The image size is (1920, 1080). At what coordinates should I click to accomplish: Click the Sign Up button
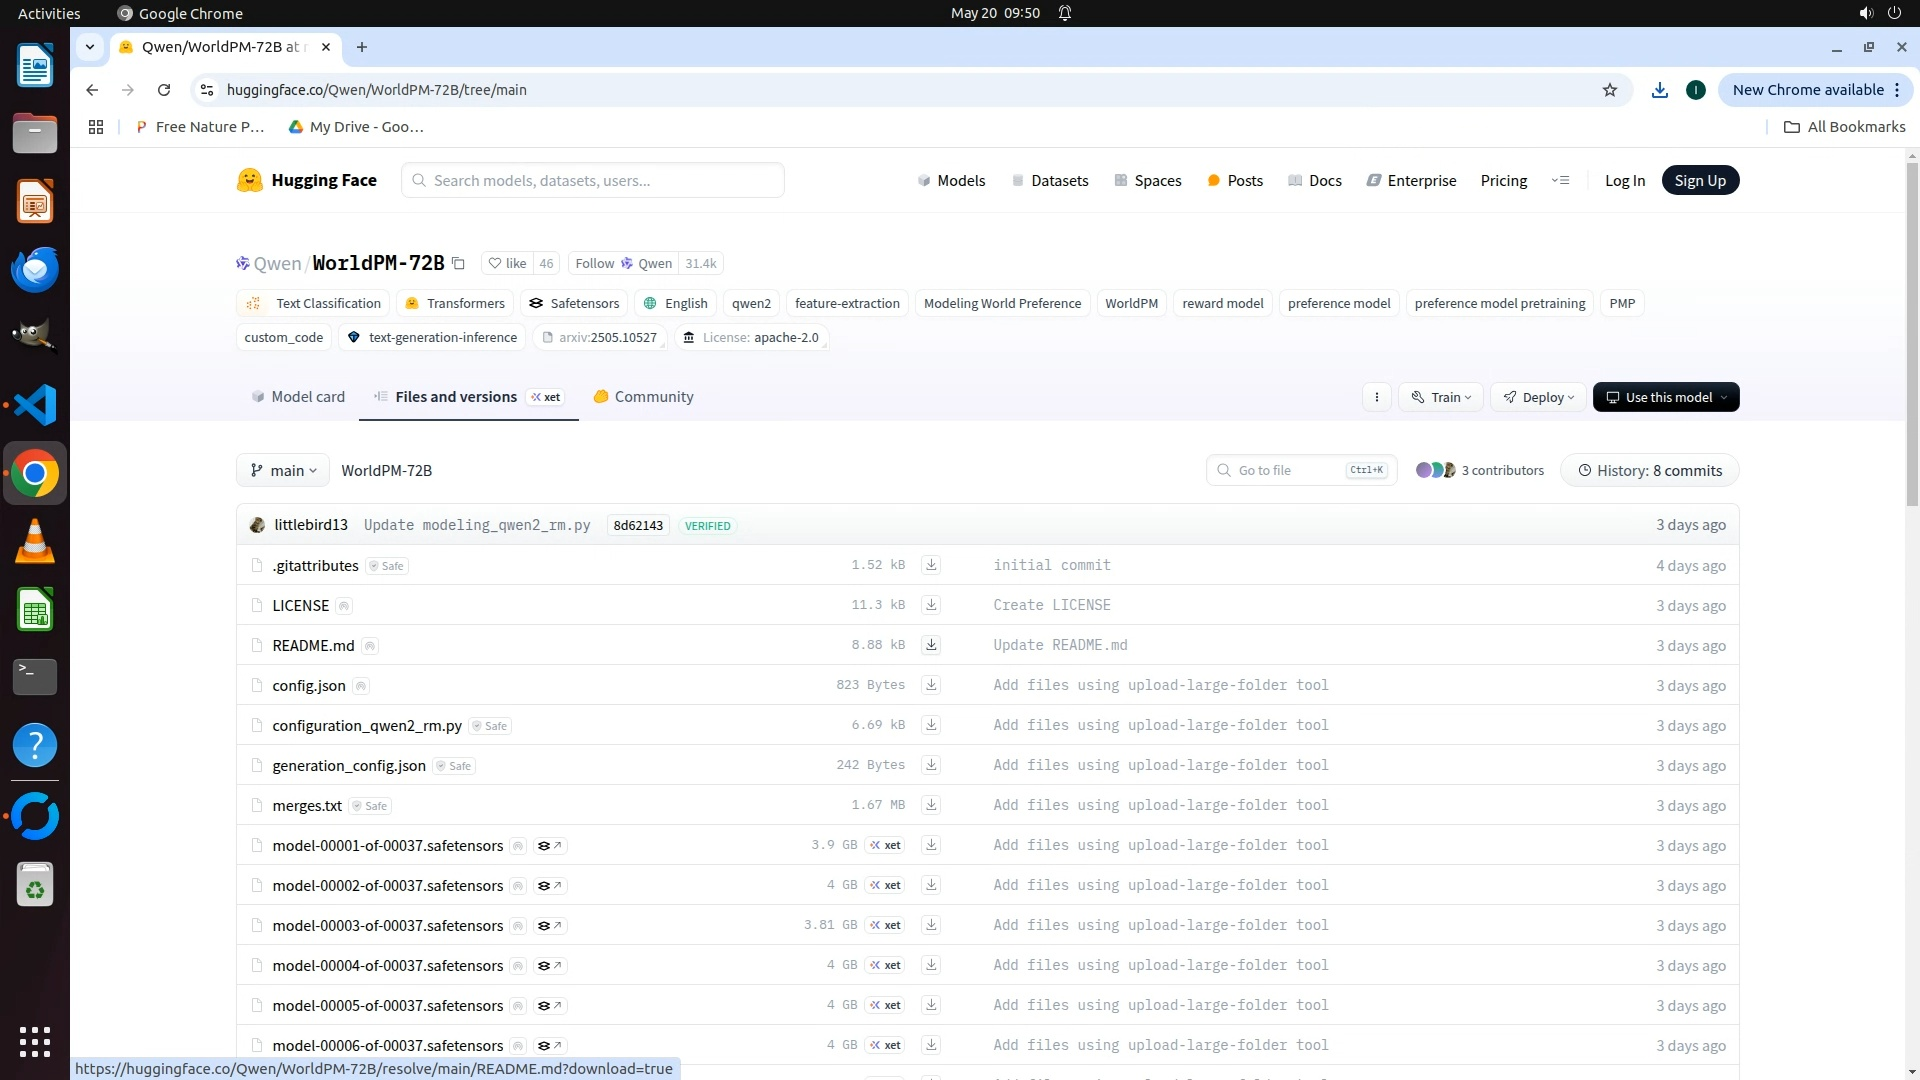pos(1700,181)
